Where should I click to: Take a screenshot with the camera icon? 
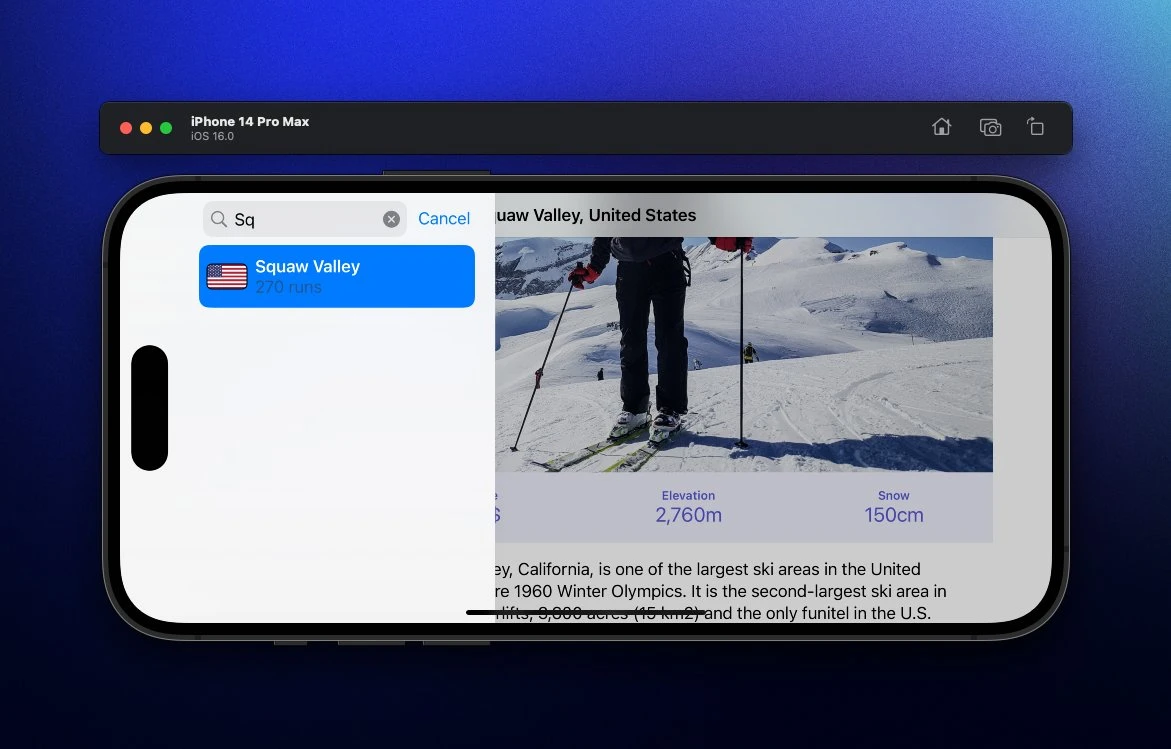(990, 127)
